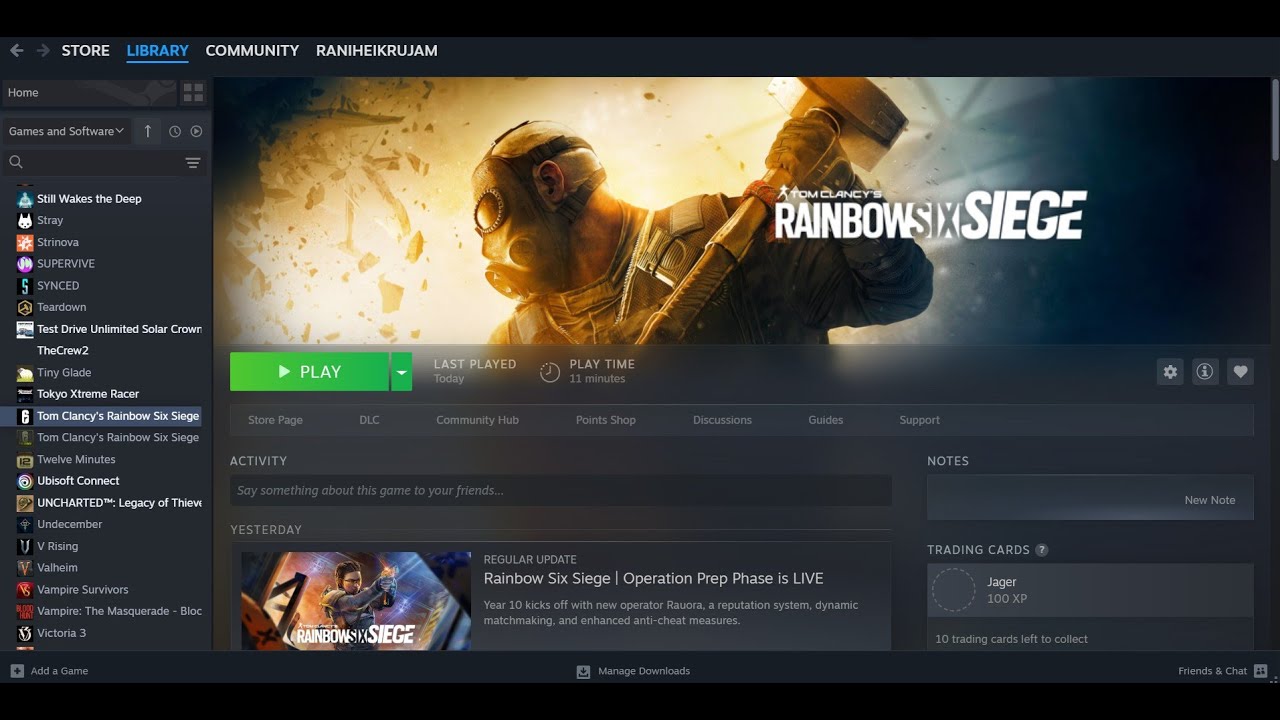The image size is (1280, 720).
Task: Click the recent activity clock icon
Action: pos(175,131)
